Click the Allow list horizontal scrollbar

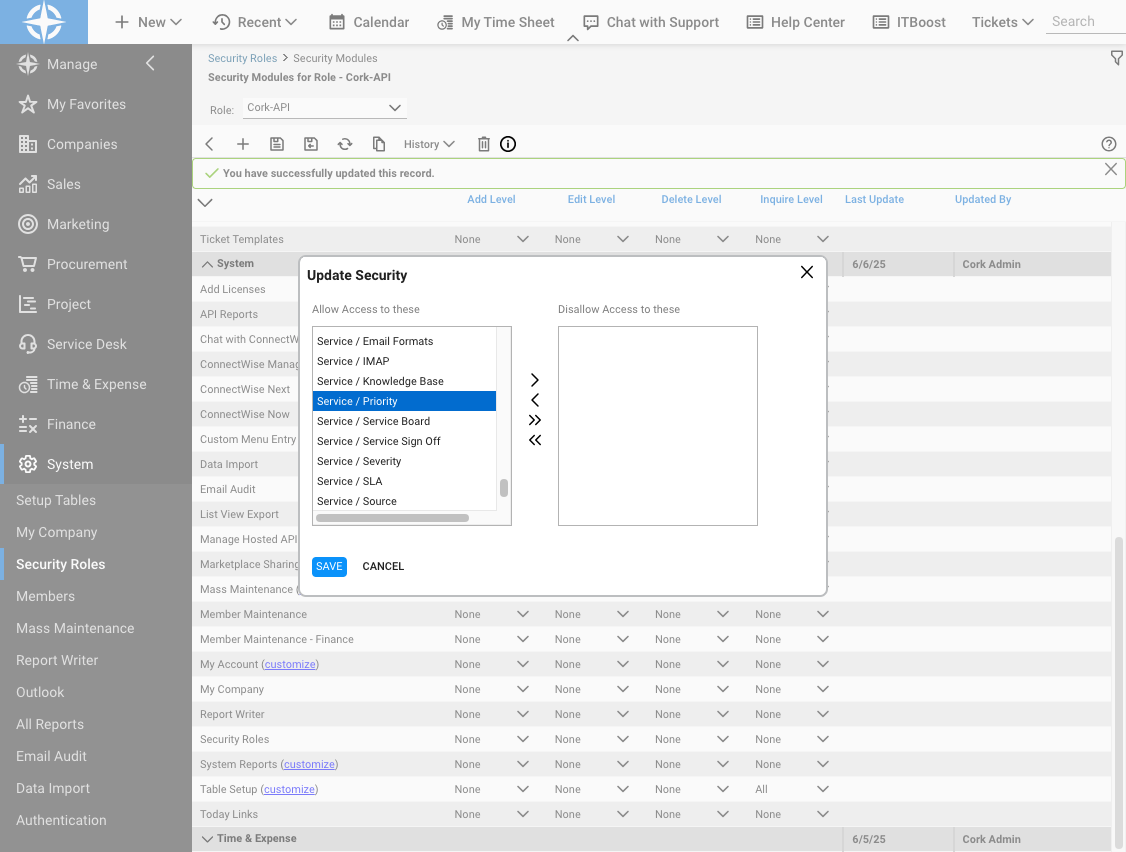tap(392, 518)
